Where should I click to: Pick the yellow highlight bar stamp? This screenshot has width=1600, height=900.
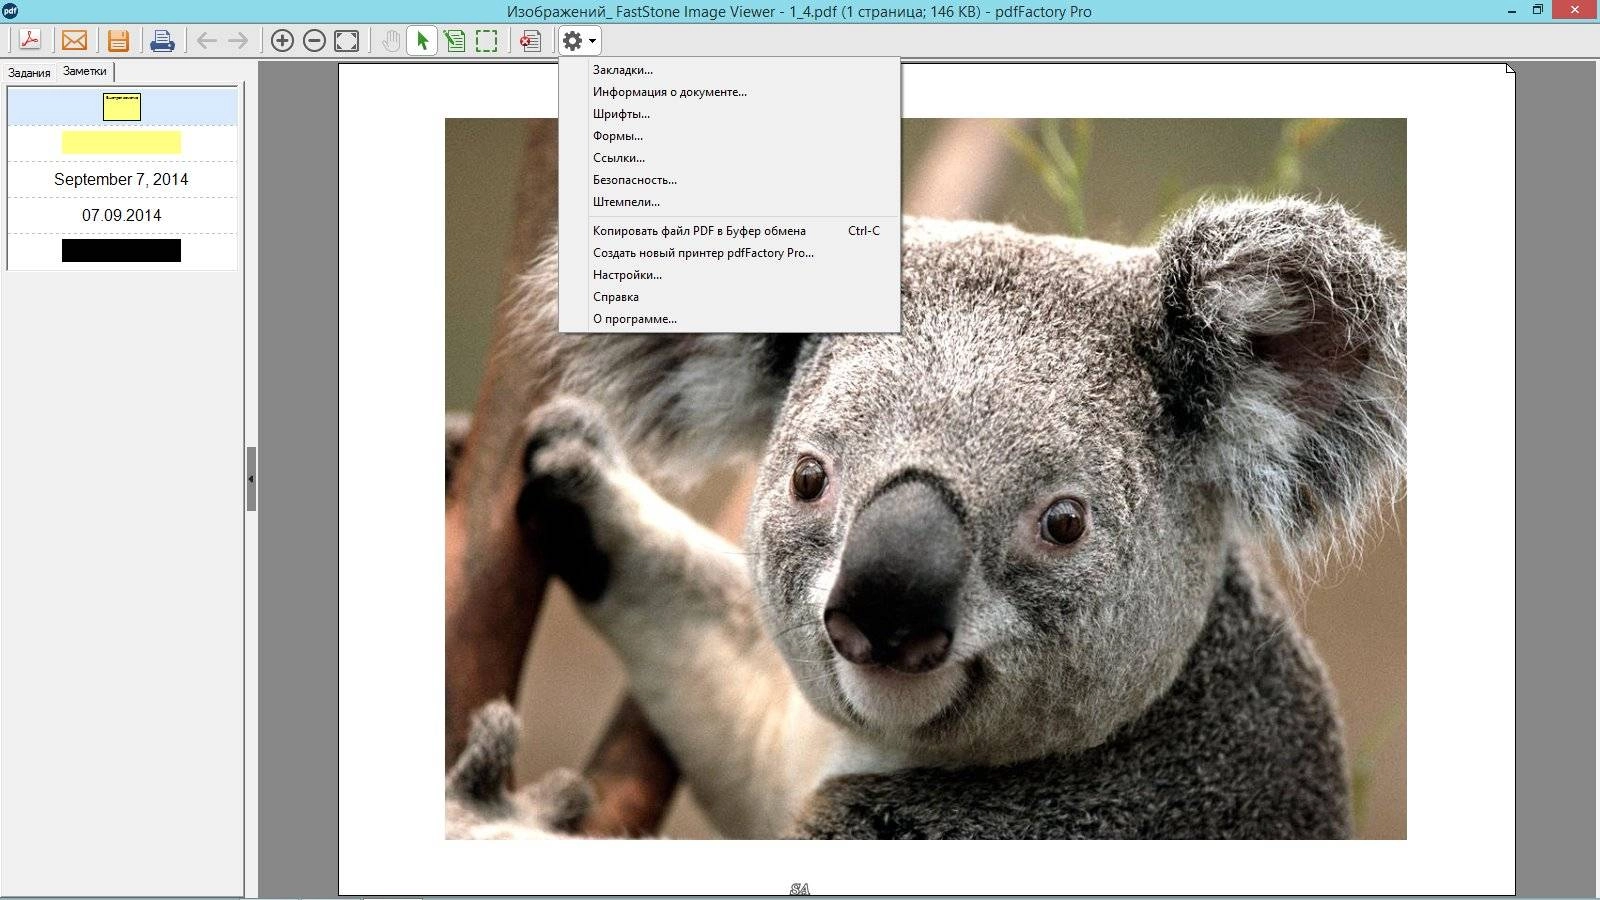click(x=122, y=143)
